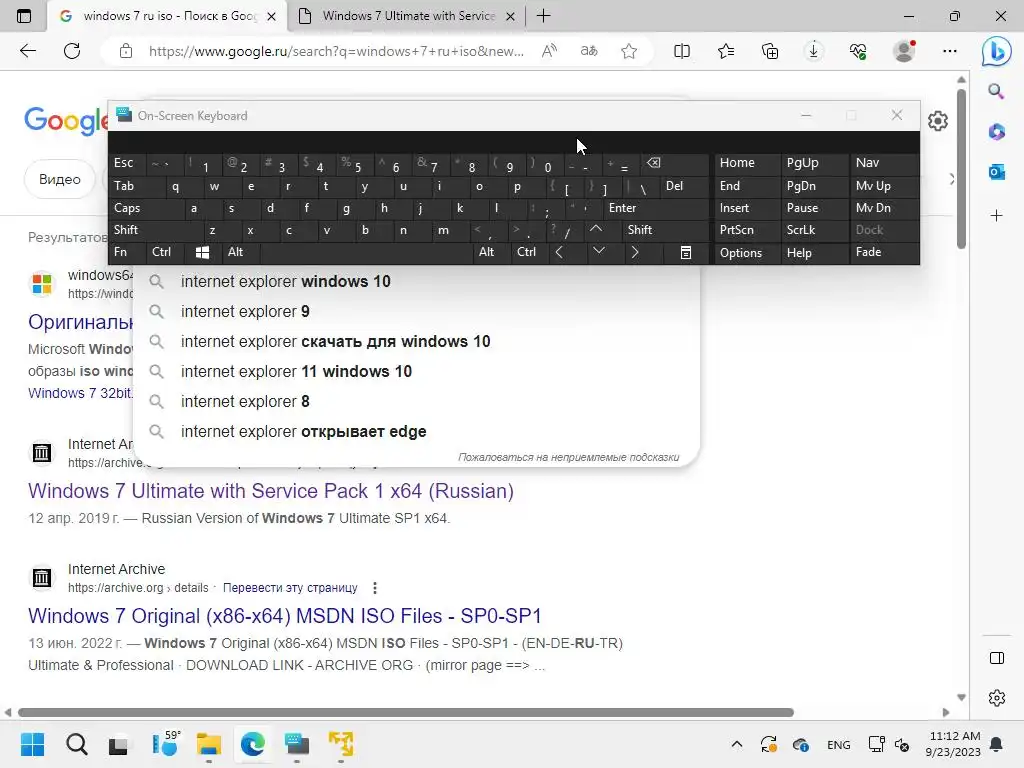
Task: Open the Edge settings and more menu
Action: pos(950,51)
